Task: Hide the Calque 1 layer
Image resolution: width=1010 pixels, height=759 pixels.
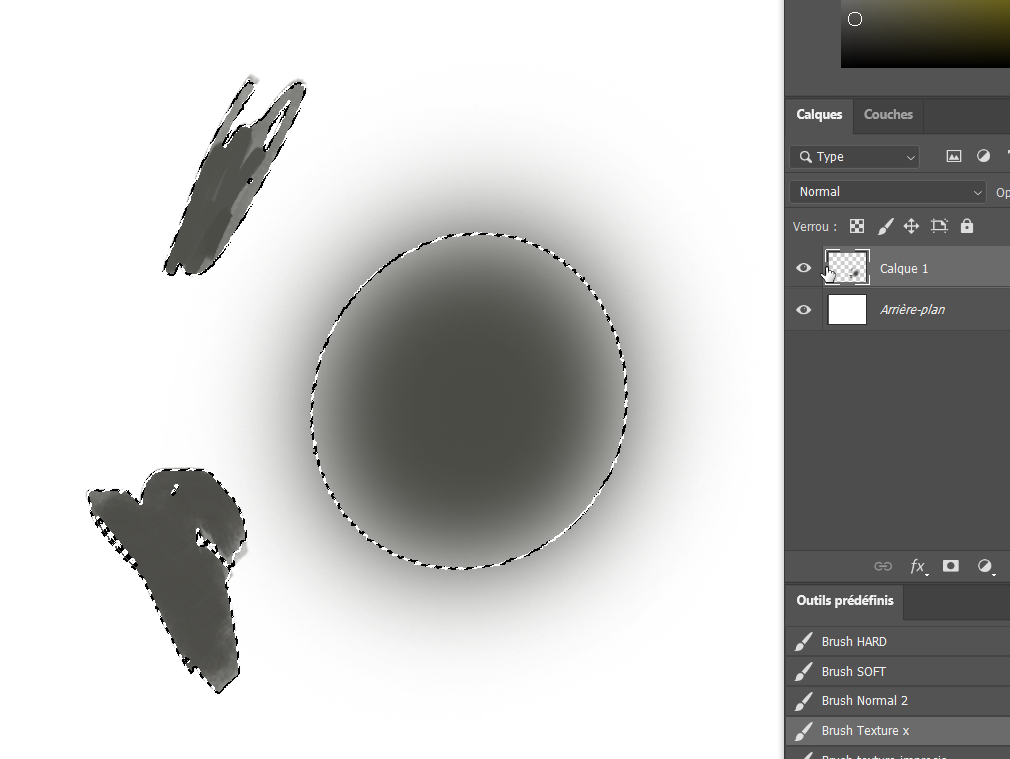Action: click(803, 268)
